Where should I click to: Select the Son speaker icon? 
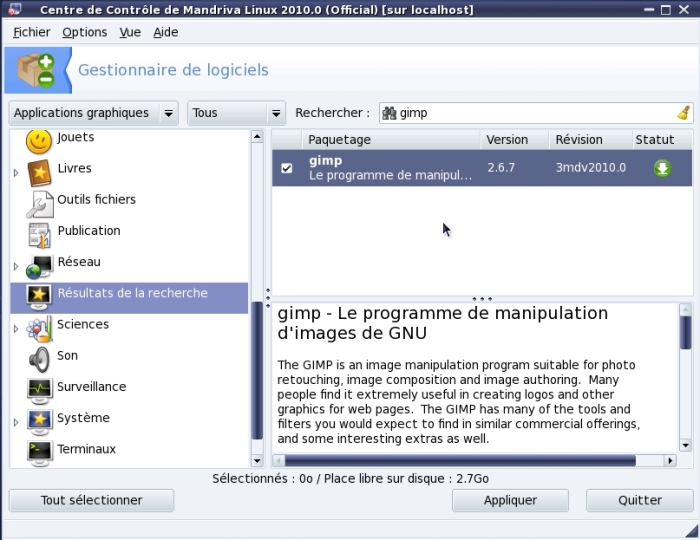(x=39, y=359)
